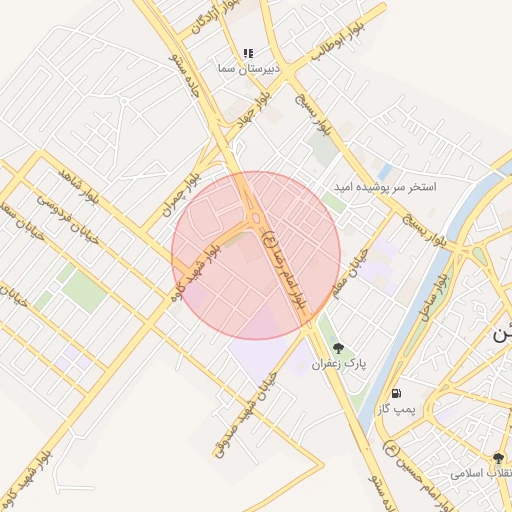This screenshot has width=512, height=512.
Task: Select the پارک زعفران place label
Action: pyautogui.click(x=339, y=363)
